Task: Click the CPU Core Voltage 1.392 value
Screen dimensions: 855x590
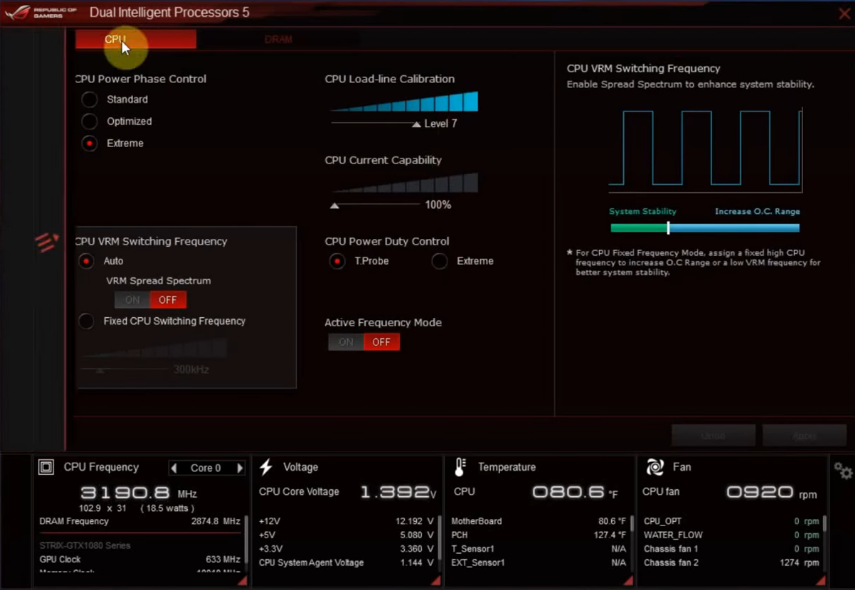Action: click(399, 493)
